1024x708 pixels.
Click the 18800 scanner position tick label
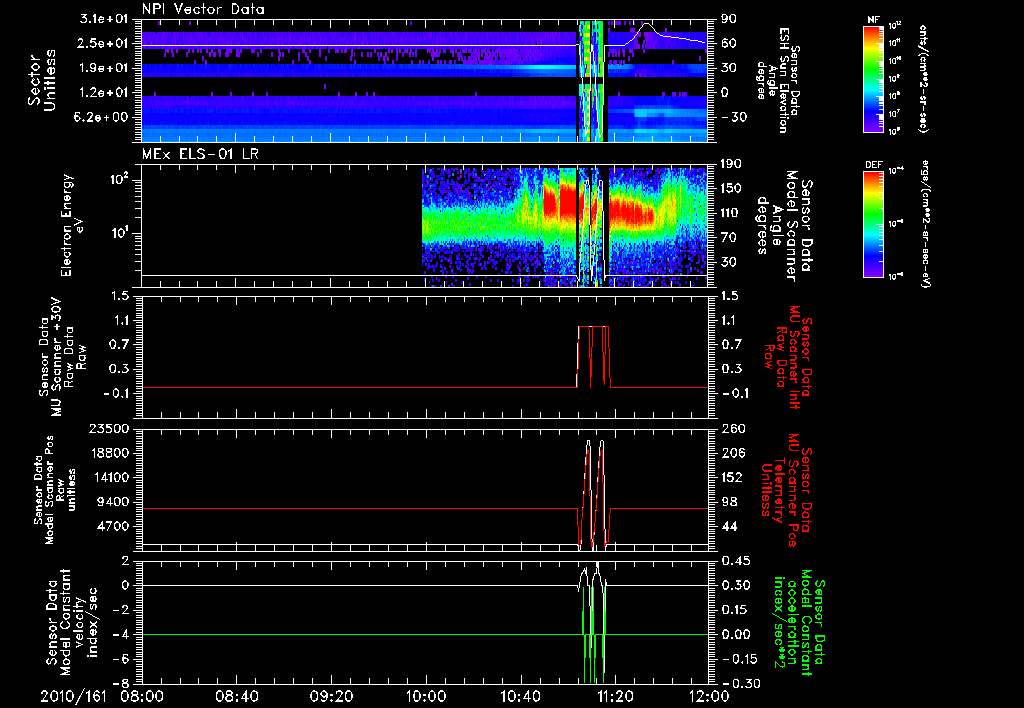(110, 453)
